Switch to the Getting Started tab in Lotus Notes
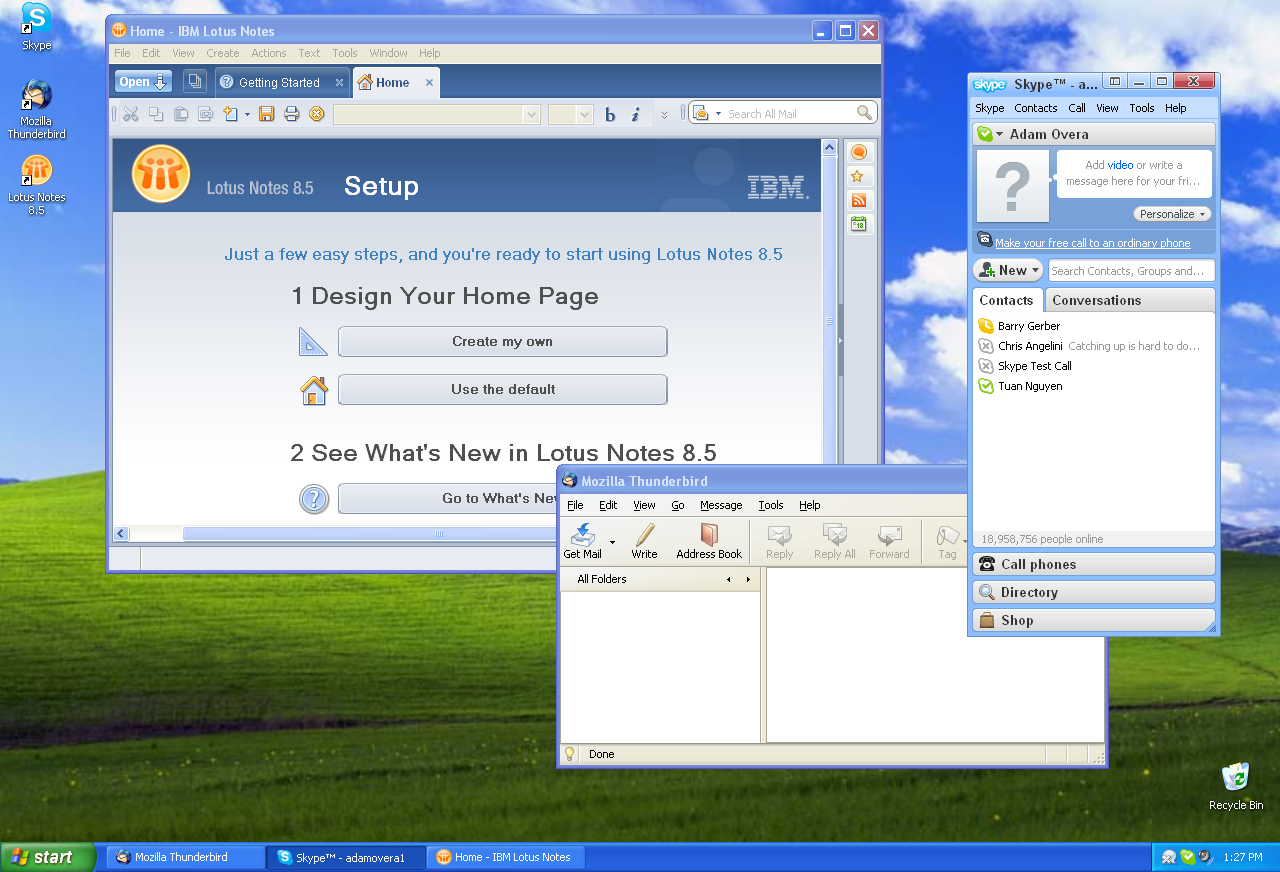The height and width of the screenshot is (872, 1280). (281, 82)
